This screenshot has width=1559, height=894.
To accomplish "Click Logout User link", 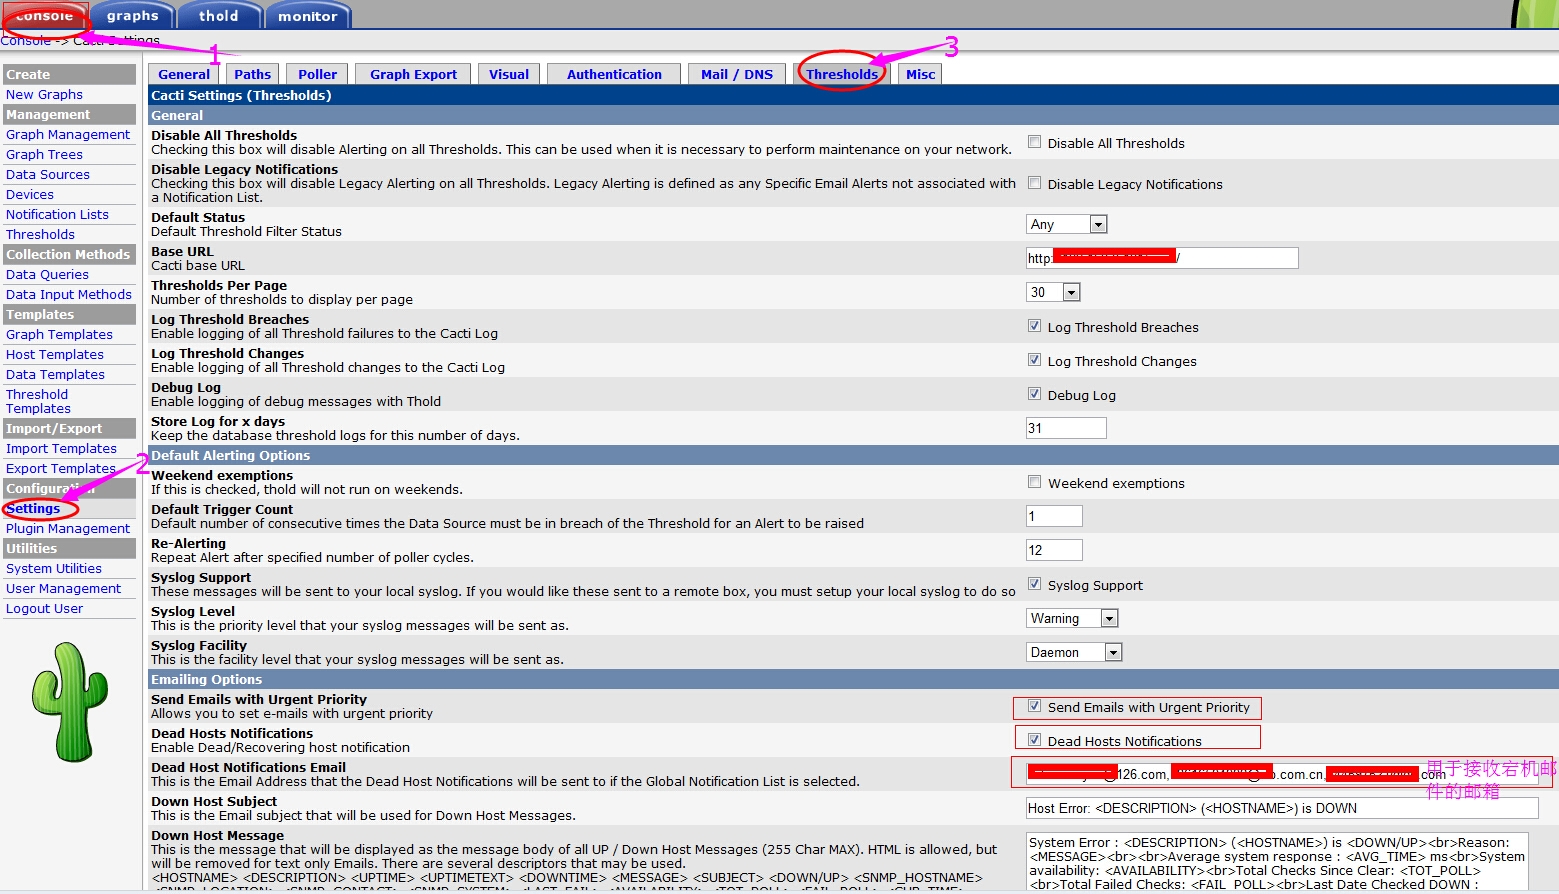I will point(44,608).
